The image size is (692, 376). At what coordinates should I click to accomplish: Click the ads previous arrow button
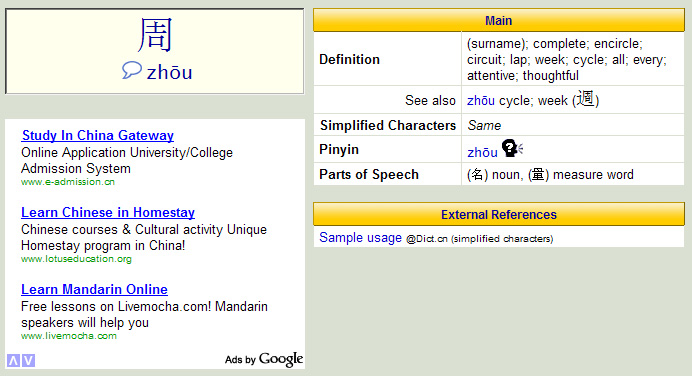pyautogui.click(x=13, y=361)
